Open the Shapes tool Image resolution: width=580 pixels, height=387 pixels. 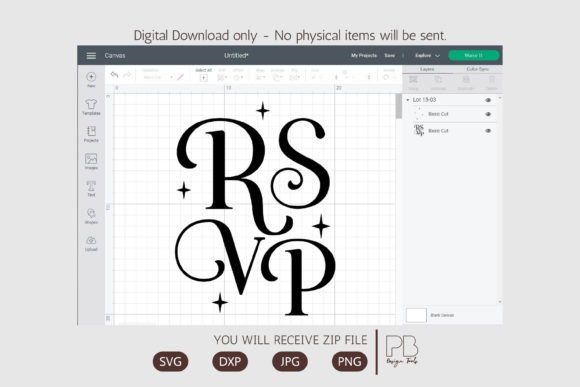tap(91, 216)
